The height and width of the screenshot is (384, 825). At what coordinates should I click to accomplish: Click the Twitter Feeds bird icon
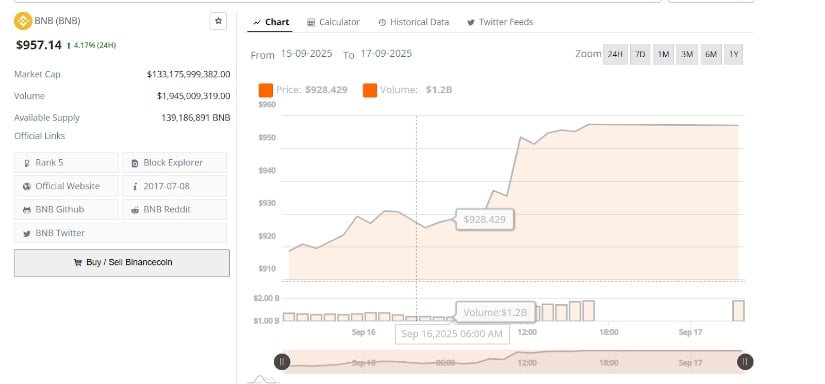coord(471,22)
